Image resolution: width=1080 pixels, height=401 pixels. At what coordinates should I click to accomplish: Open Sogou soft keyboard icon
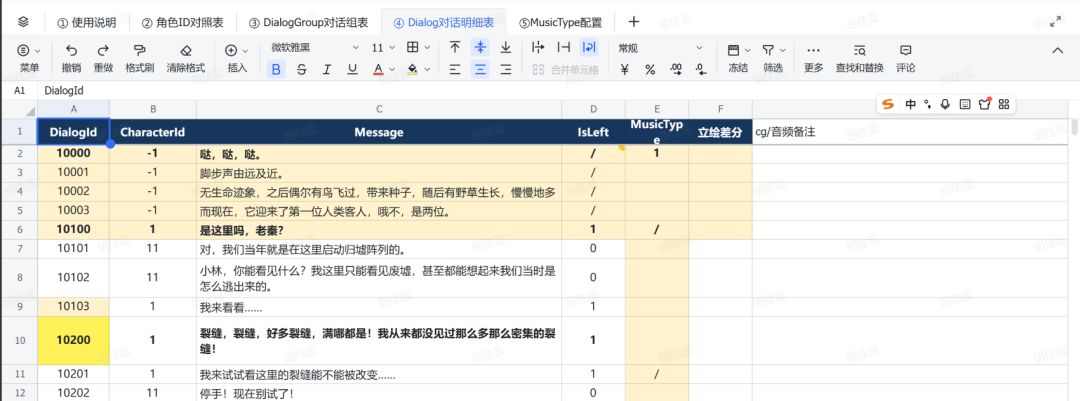coord(964,104)
